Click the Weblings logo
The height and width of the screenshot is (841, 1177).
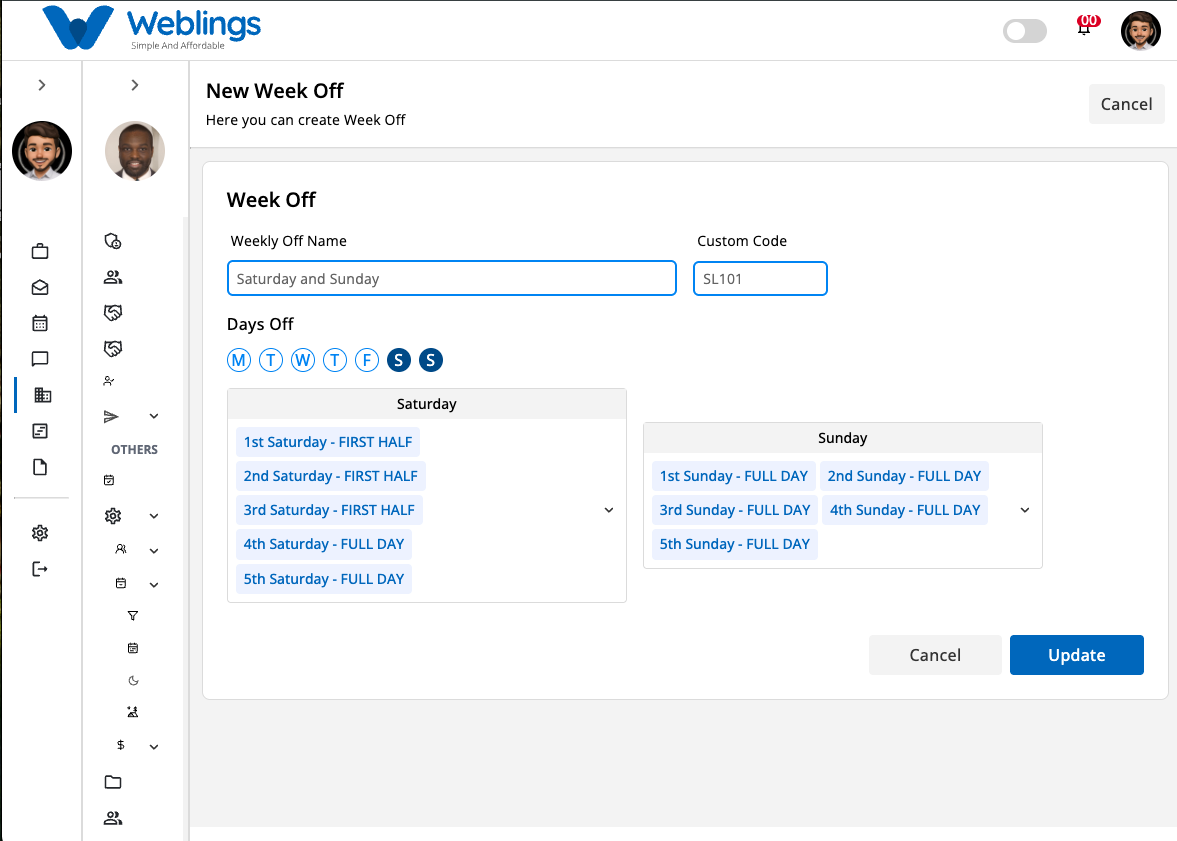[152, 28]
